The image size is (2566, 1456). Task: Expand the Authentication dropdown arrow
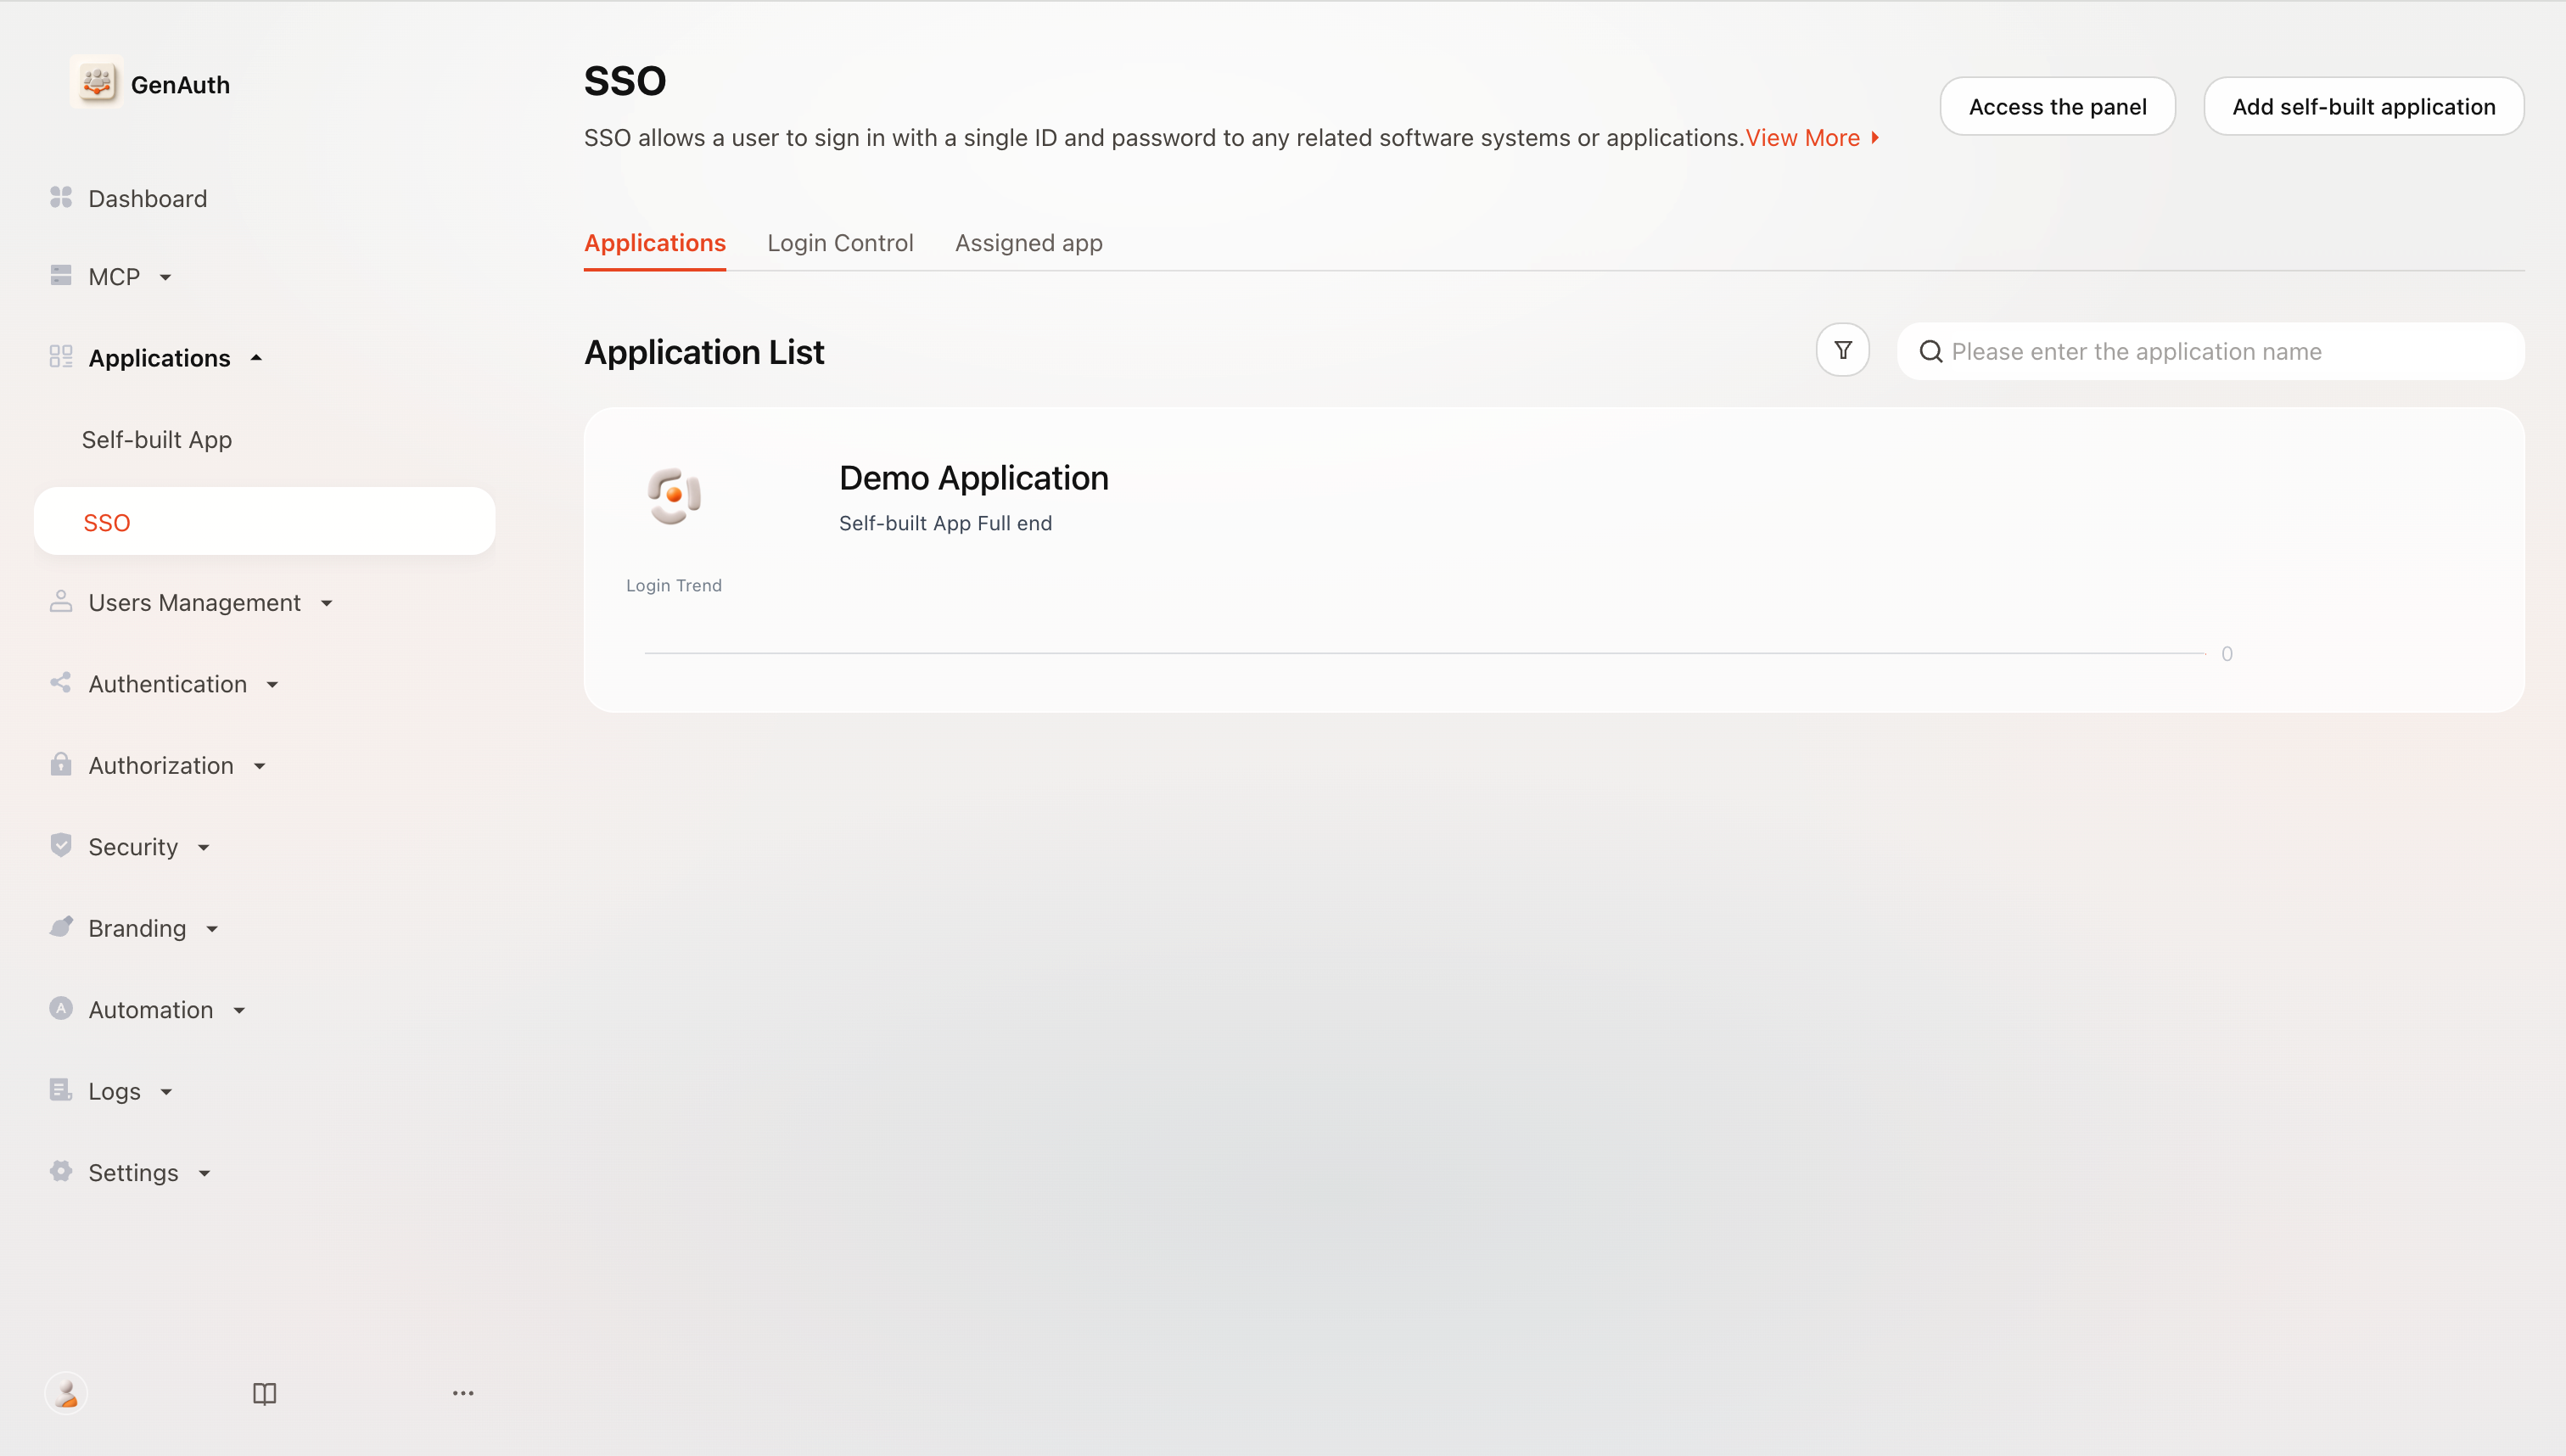pyautogui.click(x=272, y=685)
